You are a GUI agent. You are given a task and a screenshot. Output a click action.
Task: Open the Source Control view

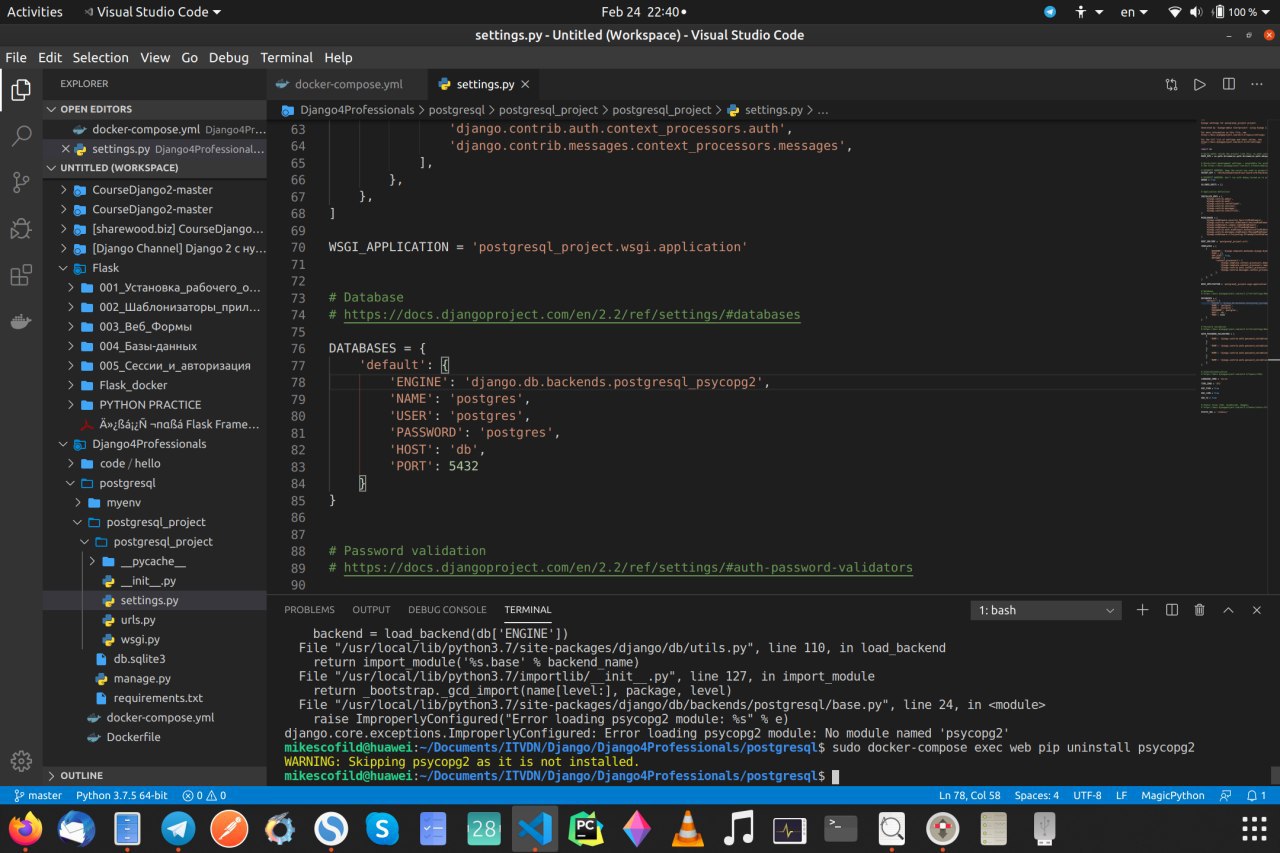[x=21, y=183]
